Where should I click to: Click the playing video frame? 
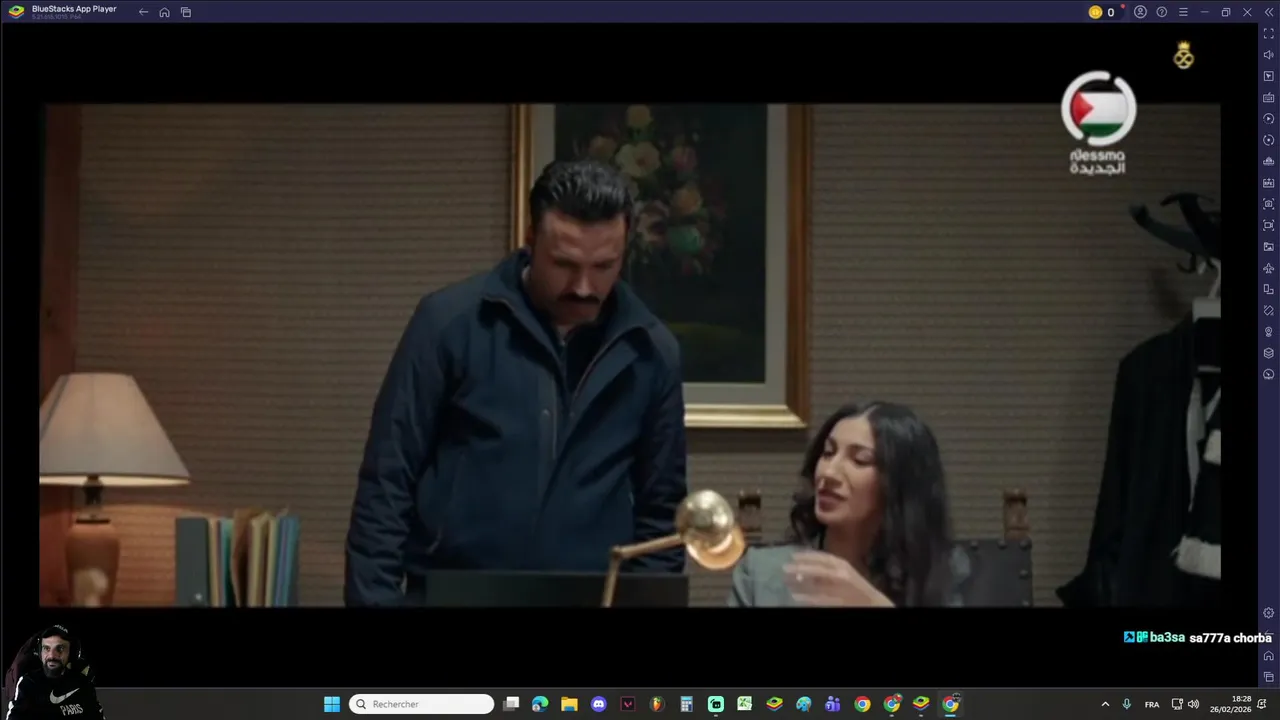coord(630,355)
